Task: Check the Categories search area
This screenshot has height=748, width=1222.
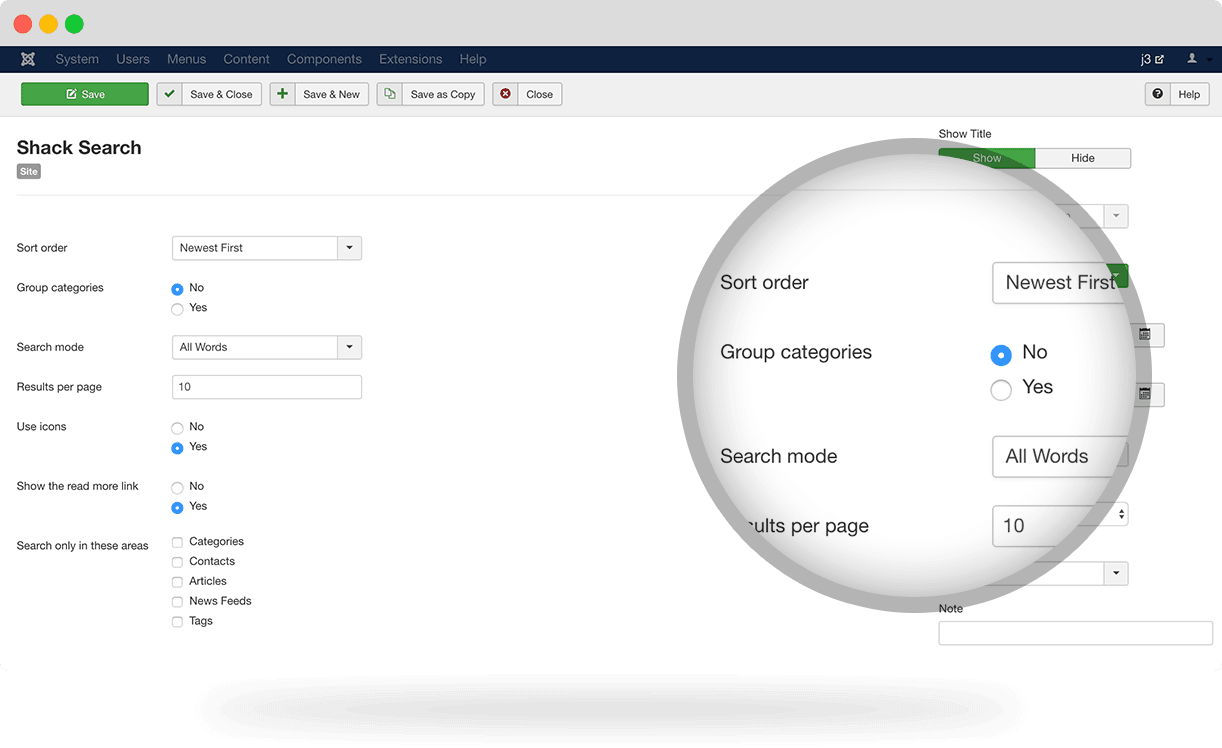Action: pyautogui.click(x=177, y=542)
